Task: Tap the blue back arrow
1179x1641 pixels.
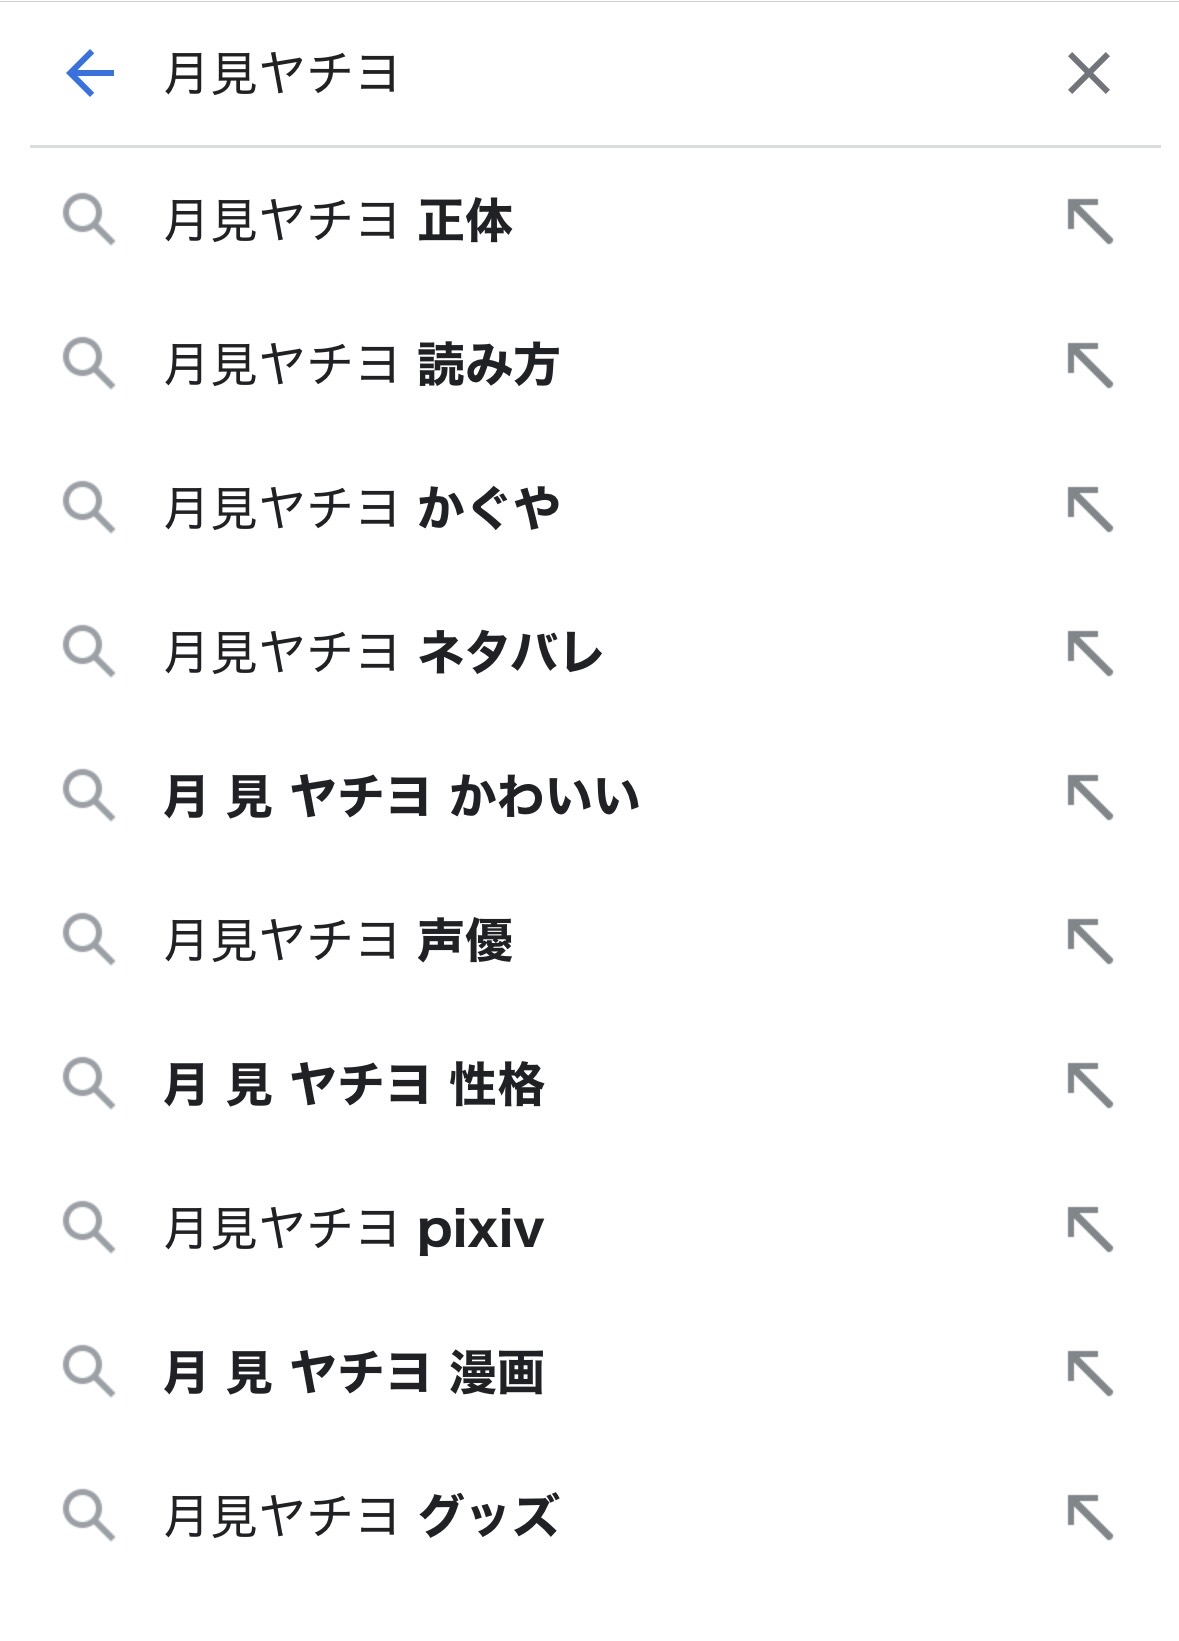Action: 90,74
